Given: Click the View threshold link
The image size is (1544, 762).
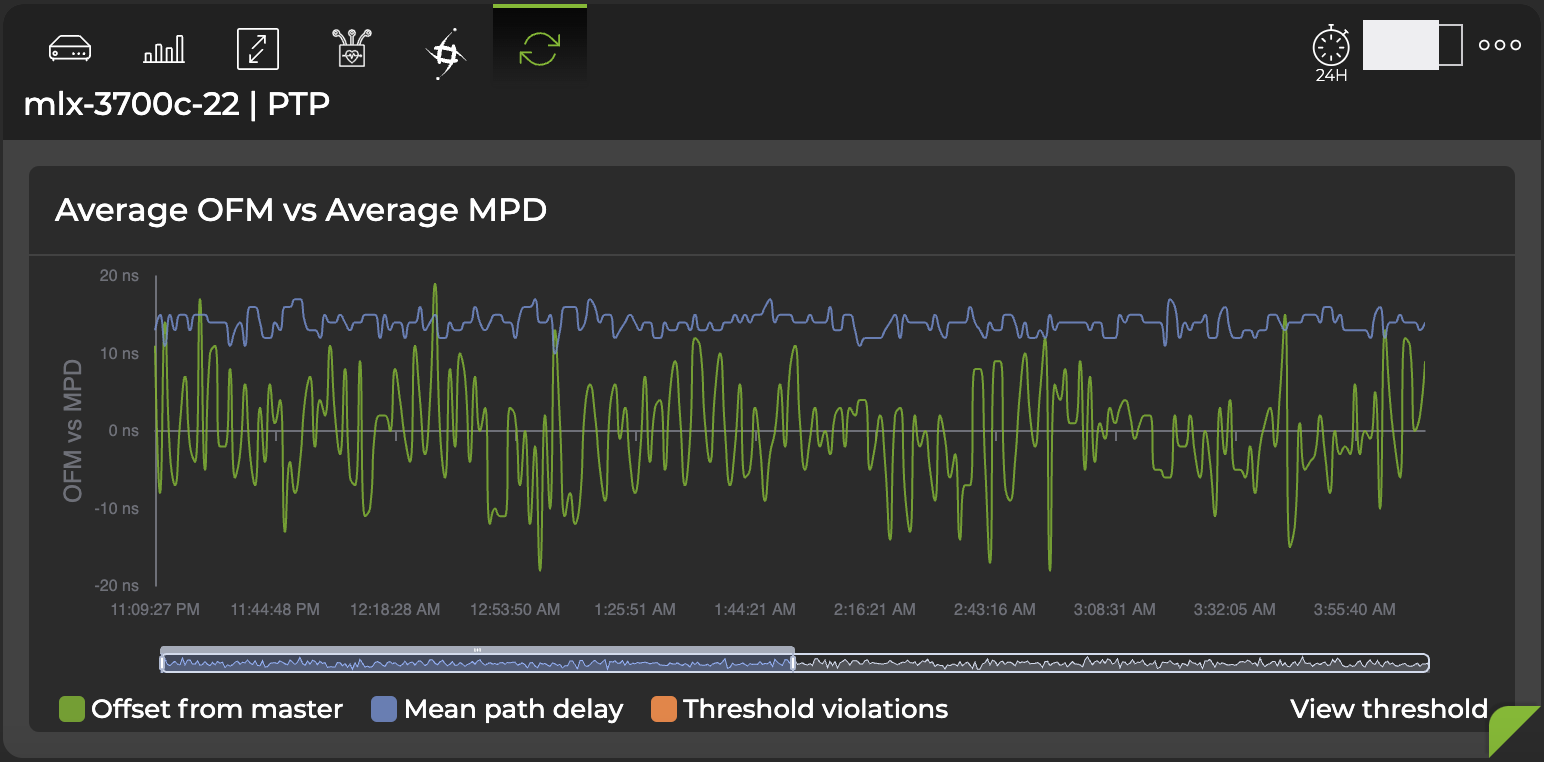Looking at the screenshot, I should pos(1388,710).
